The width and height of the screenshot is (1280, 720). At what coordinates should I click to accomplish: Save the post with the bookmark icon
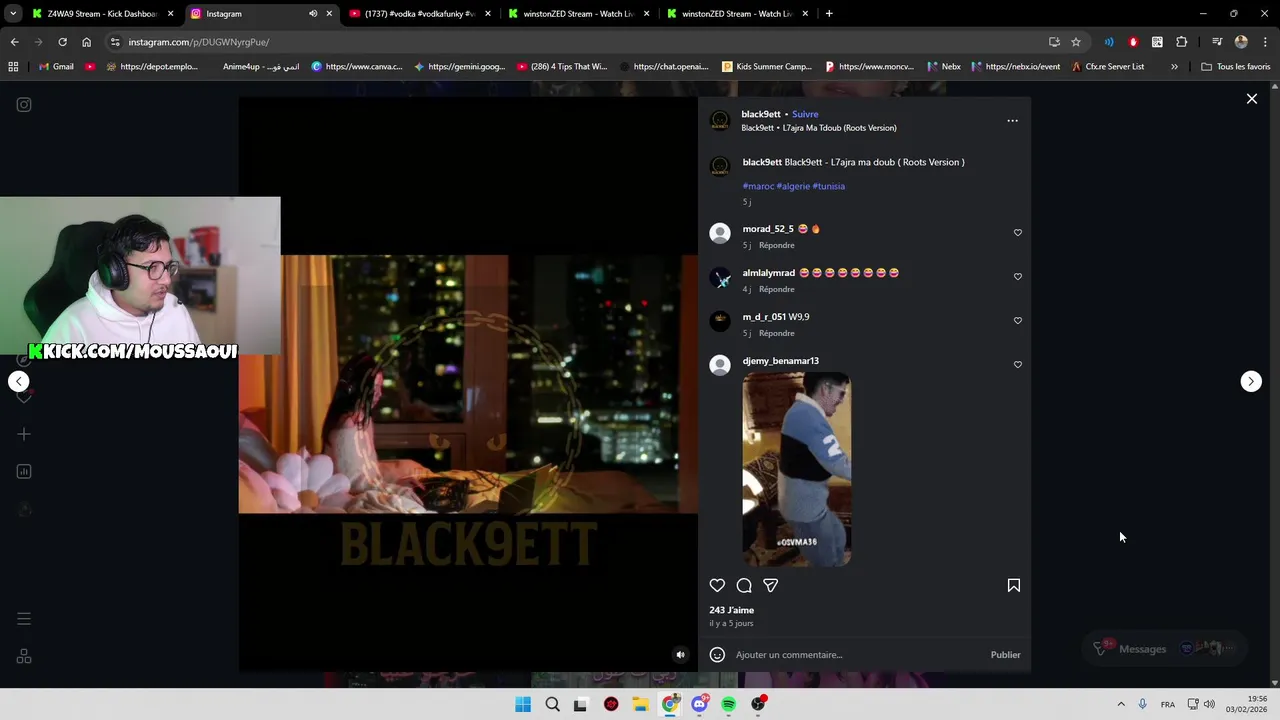pos(1013,585)
